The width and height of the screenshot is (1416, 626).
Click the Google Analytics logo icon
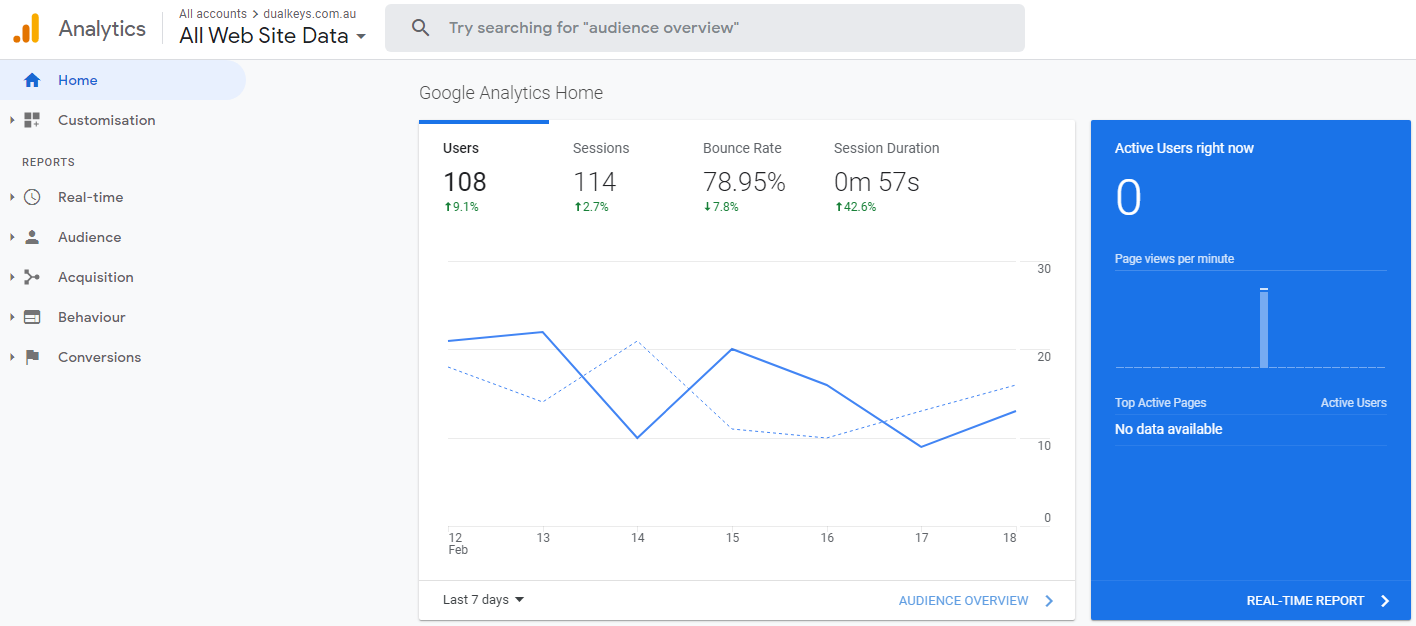[x=26, y=29]
